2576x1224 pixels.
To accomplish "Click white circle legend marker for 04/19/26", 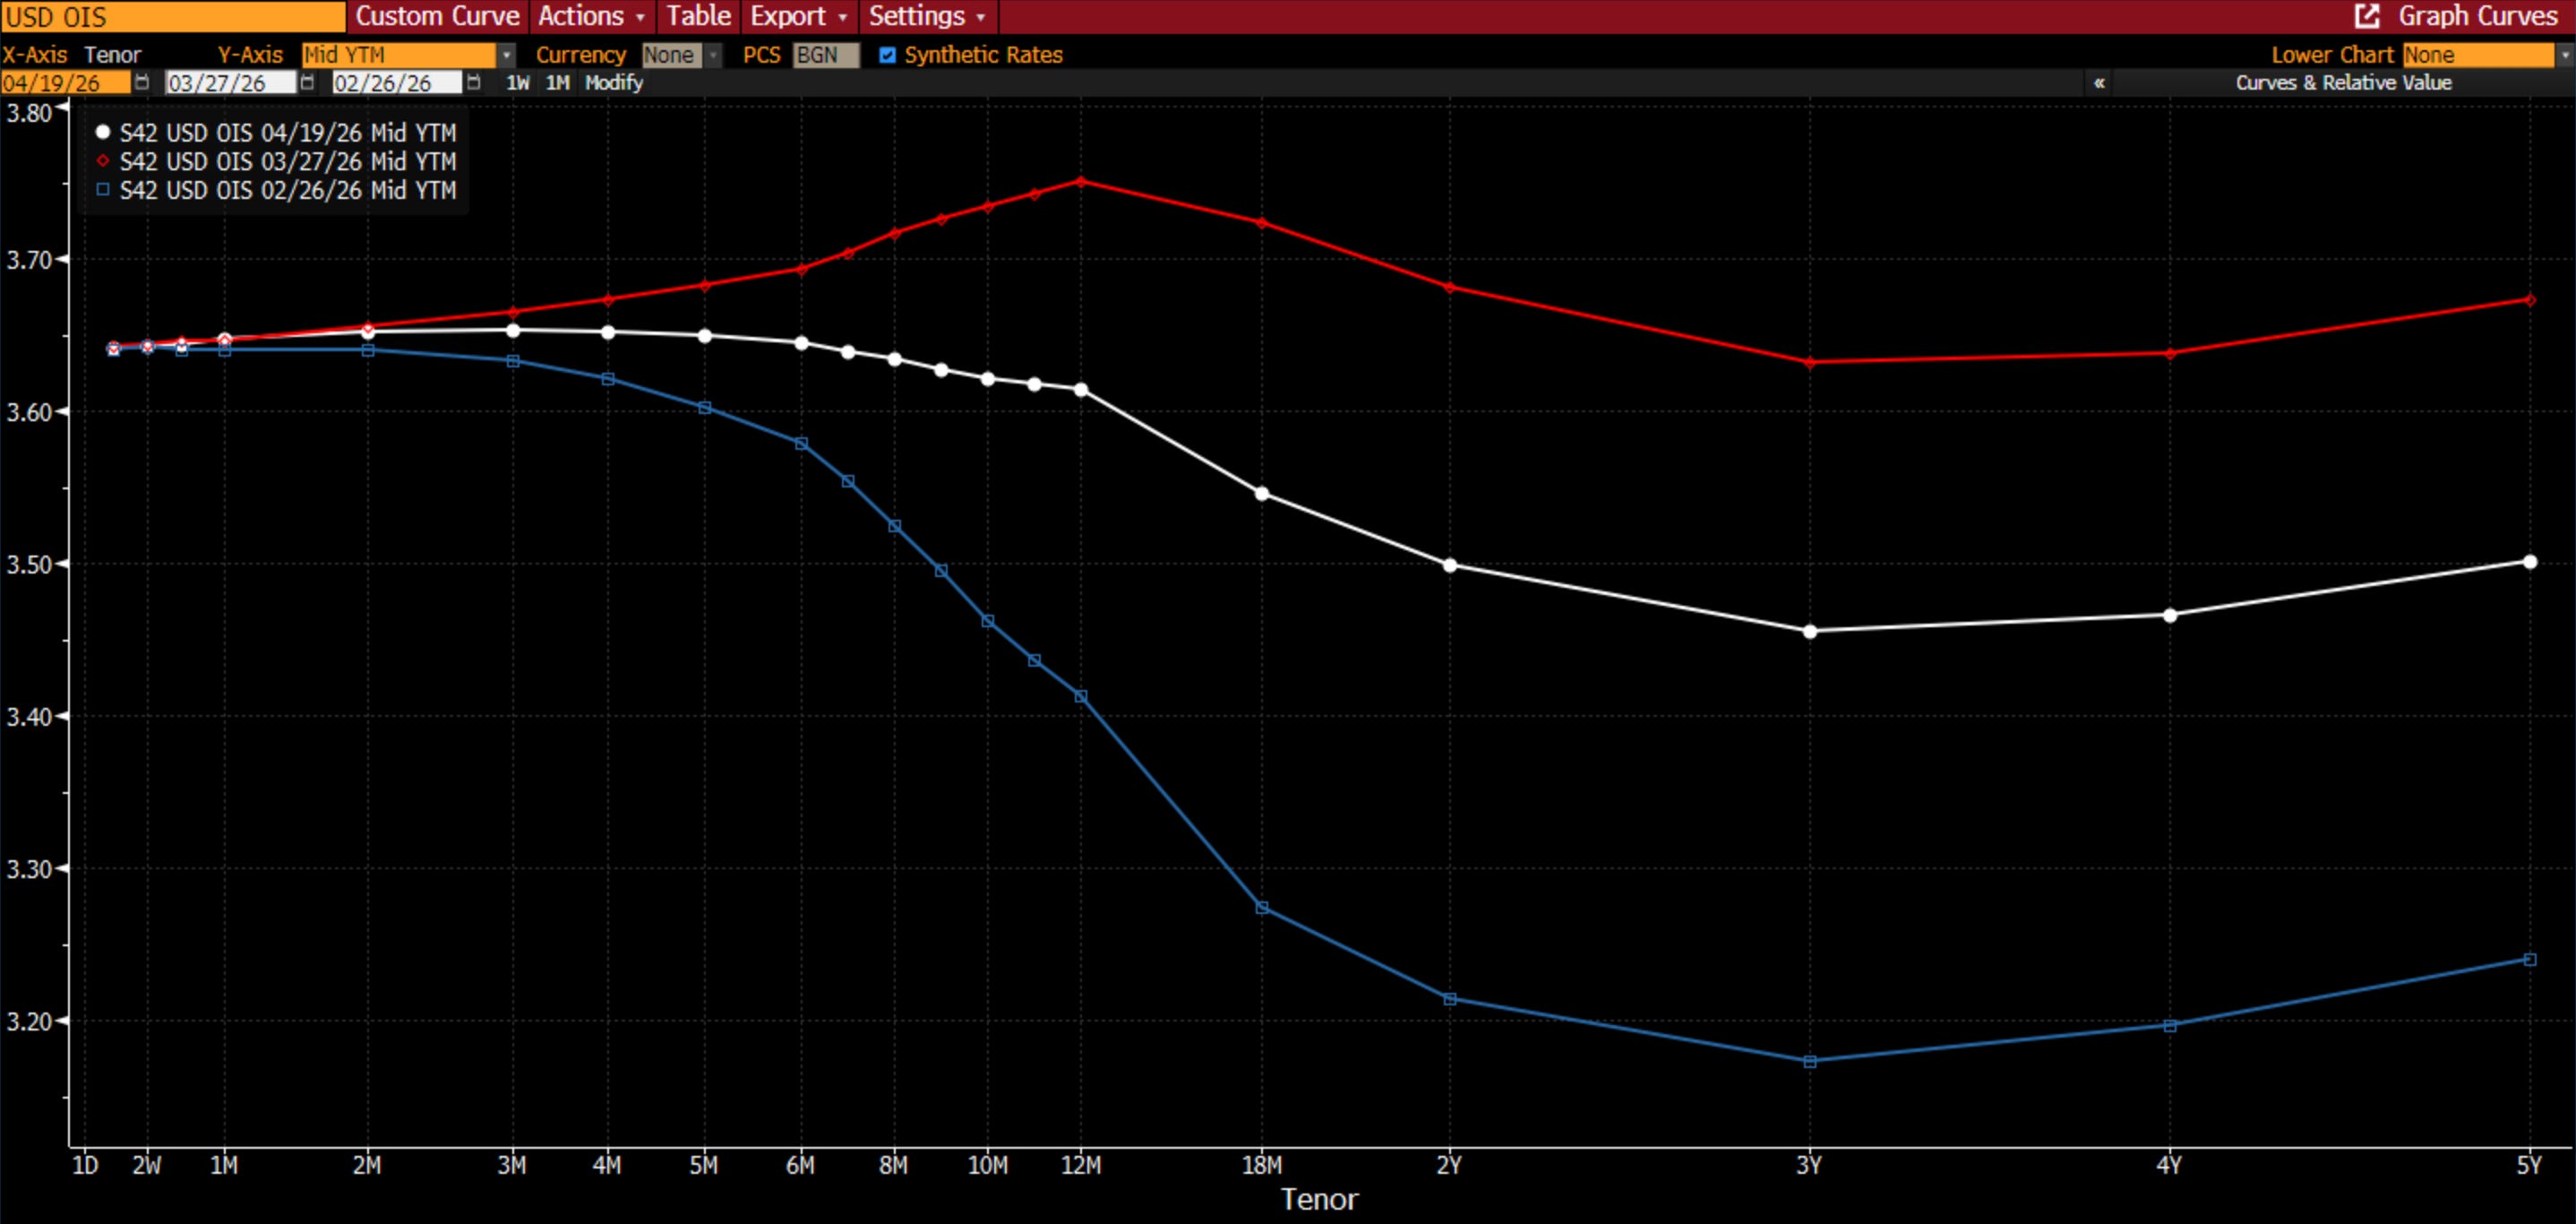I will 103,132.
